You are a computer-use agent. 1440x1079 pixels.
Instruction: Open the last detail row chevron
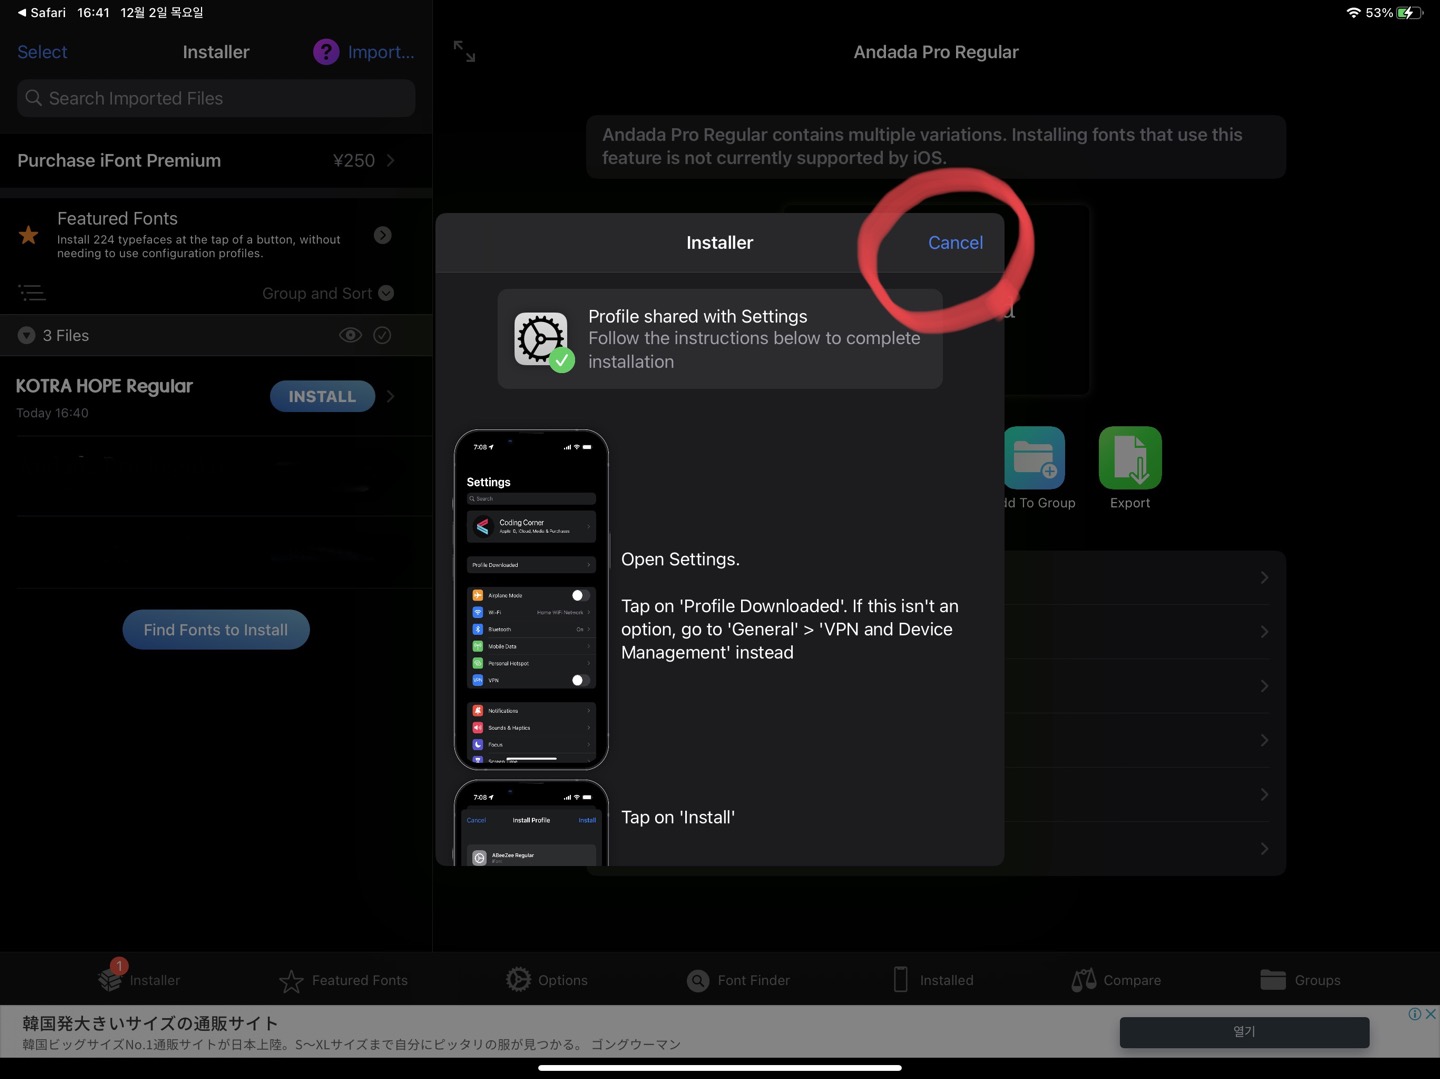coord(1264,849)
